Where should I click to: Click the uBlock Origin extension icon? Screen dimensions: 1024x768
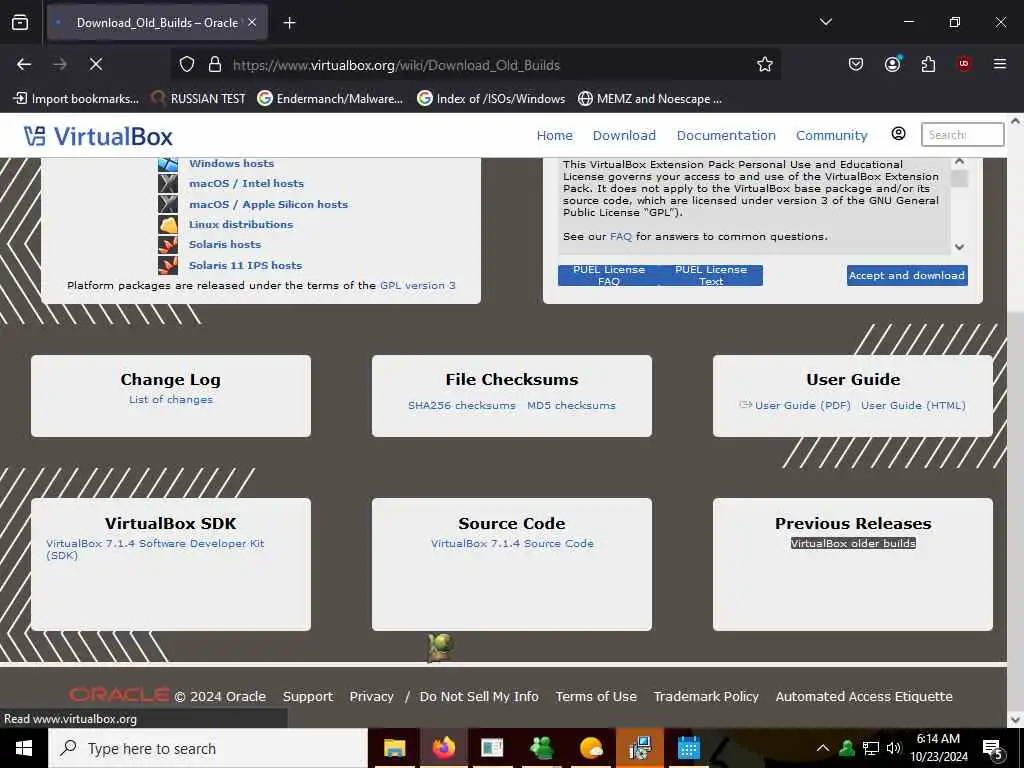pos(964,64)
